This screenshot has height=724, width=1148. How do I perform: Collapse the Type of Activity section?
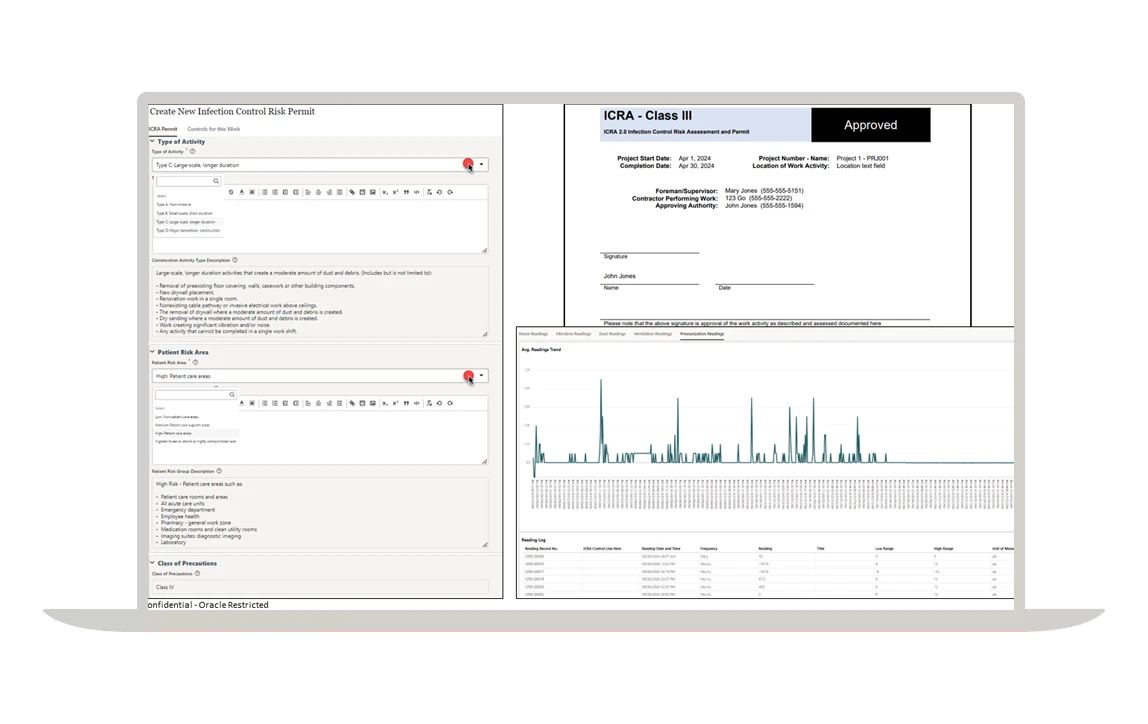pyautogui.click(x=152, y=142)
